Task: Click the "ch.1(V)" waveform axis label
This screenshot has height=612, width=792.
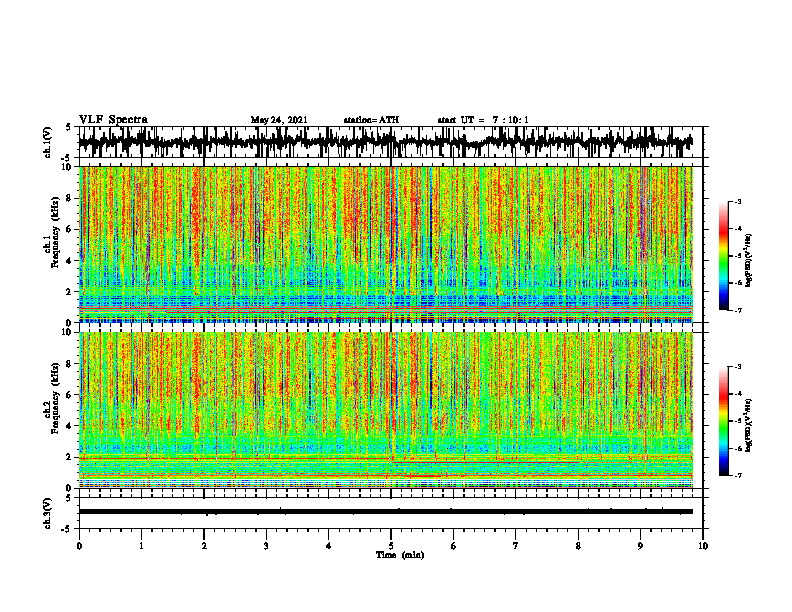Action: (48, 142)
